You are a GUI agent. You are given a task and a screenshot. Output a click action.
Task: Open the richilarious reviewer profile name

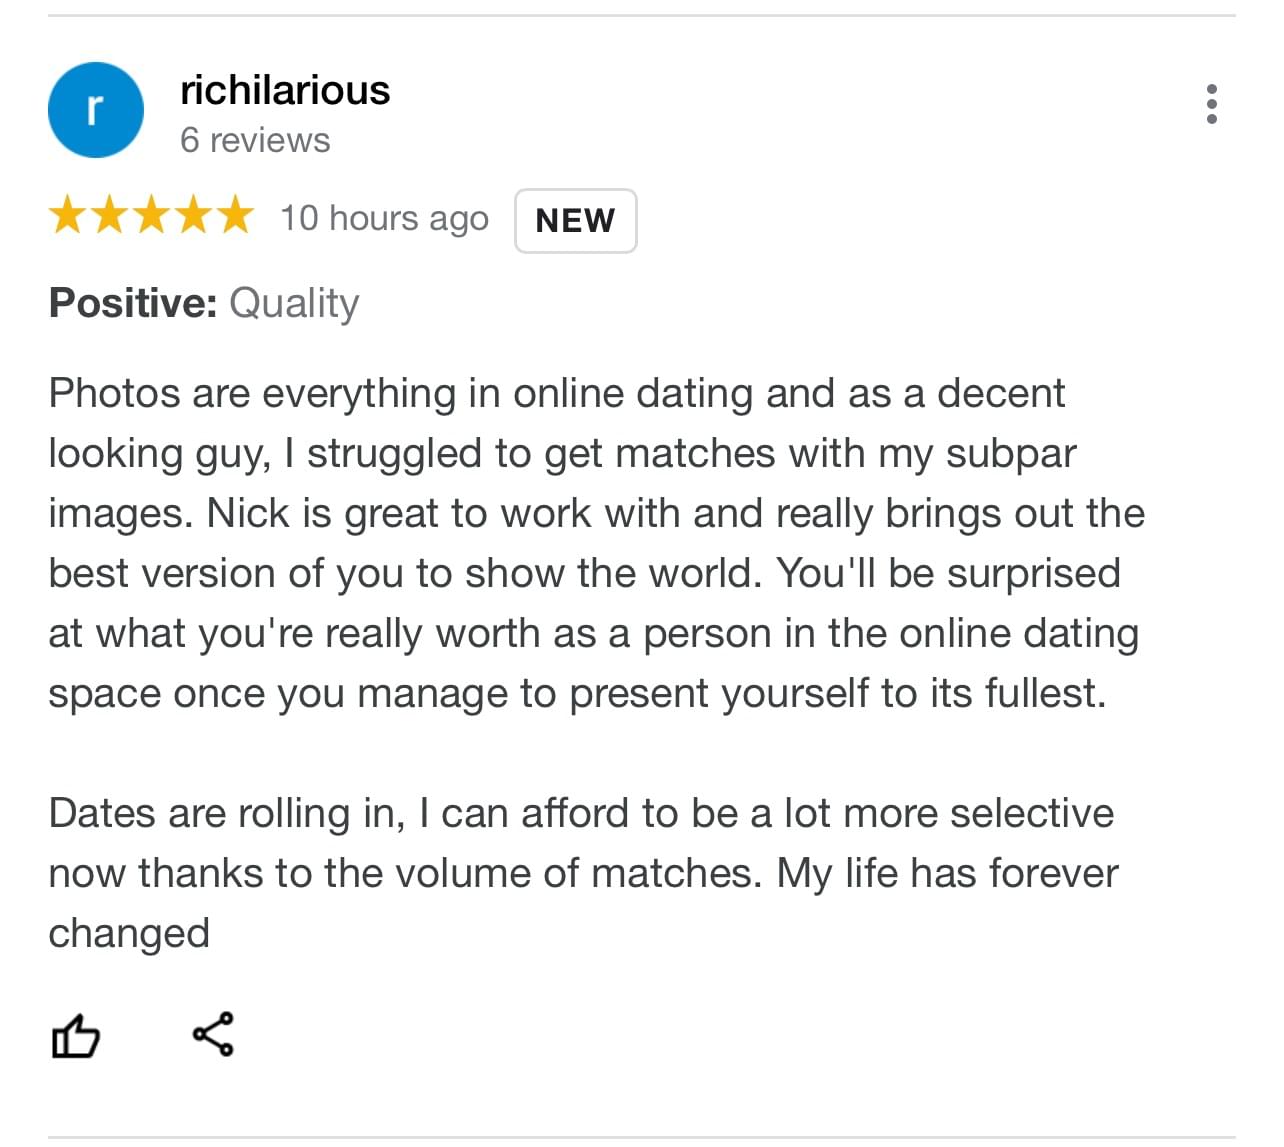(285, 91)
